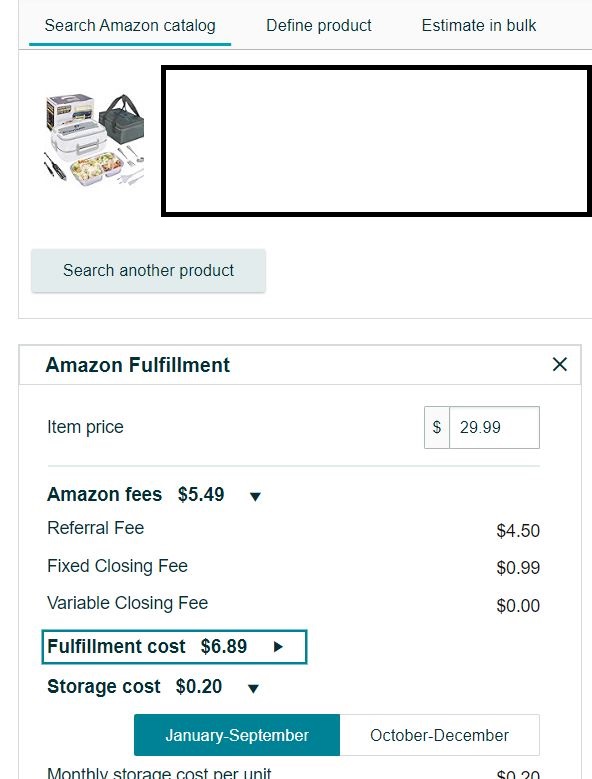Click the Fixed Closing Fee label
Image resolution: width=592 pixels, height=779 pixels.
(x=117, y=566)
